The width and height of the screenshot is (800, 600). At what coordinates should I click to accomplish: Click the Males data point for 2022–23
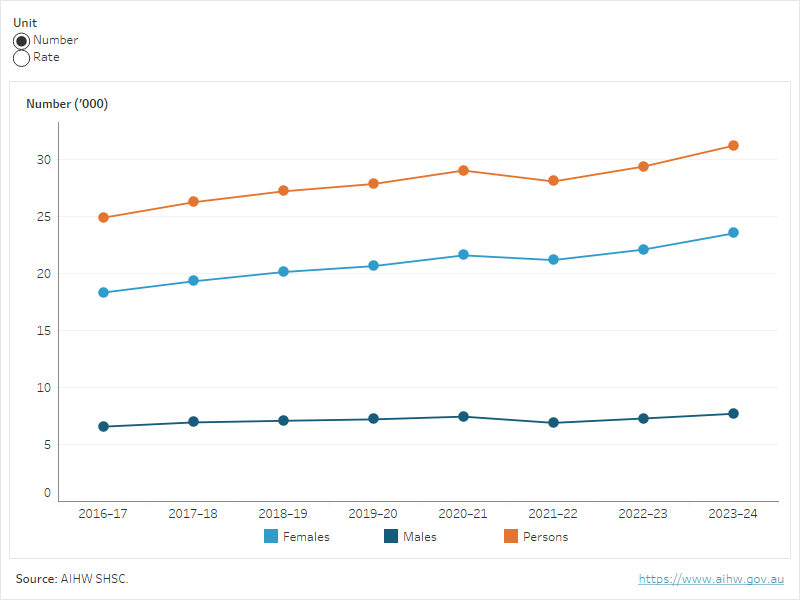click(x=643, y=419)
